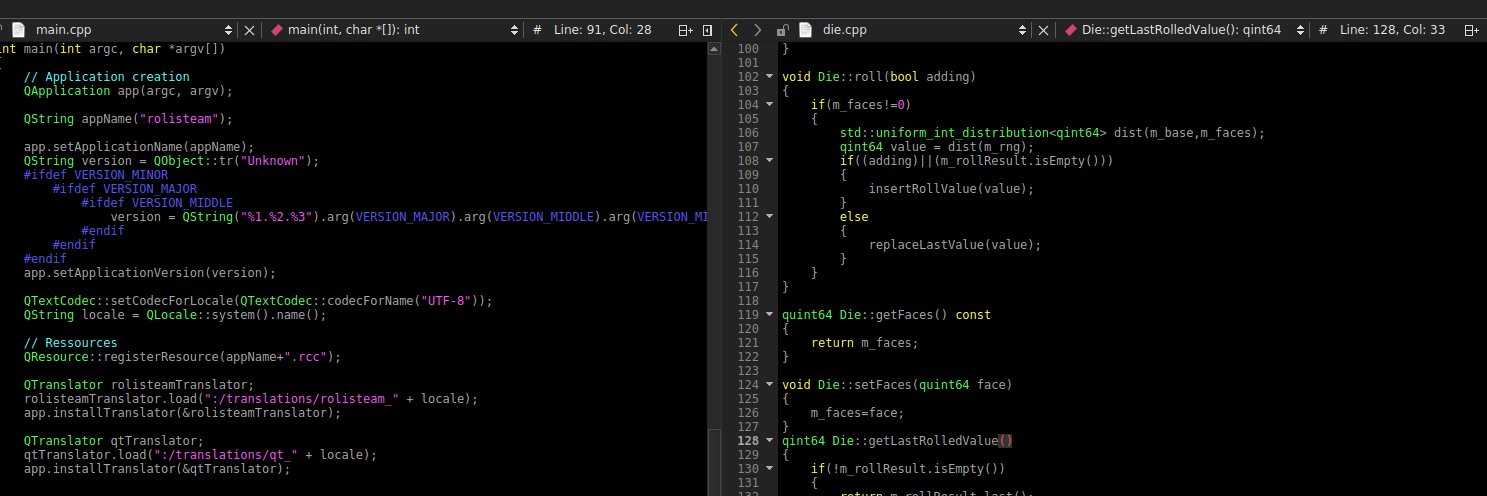Click on std::uniform_int_distribution line

click(x=1053, y=133)
